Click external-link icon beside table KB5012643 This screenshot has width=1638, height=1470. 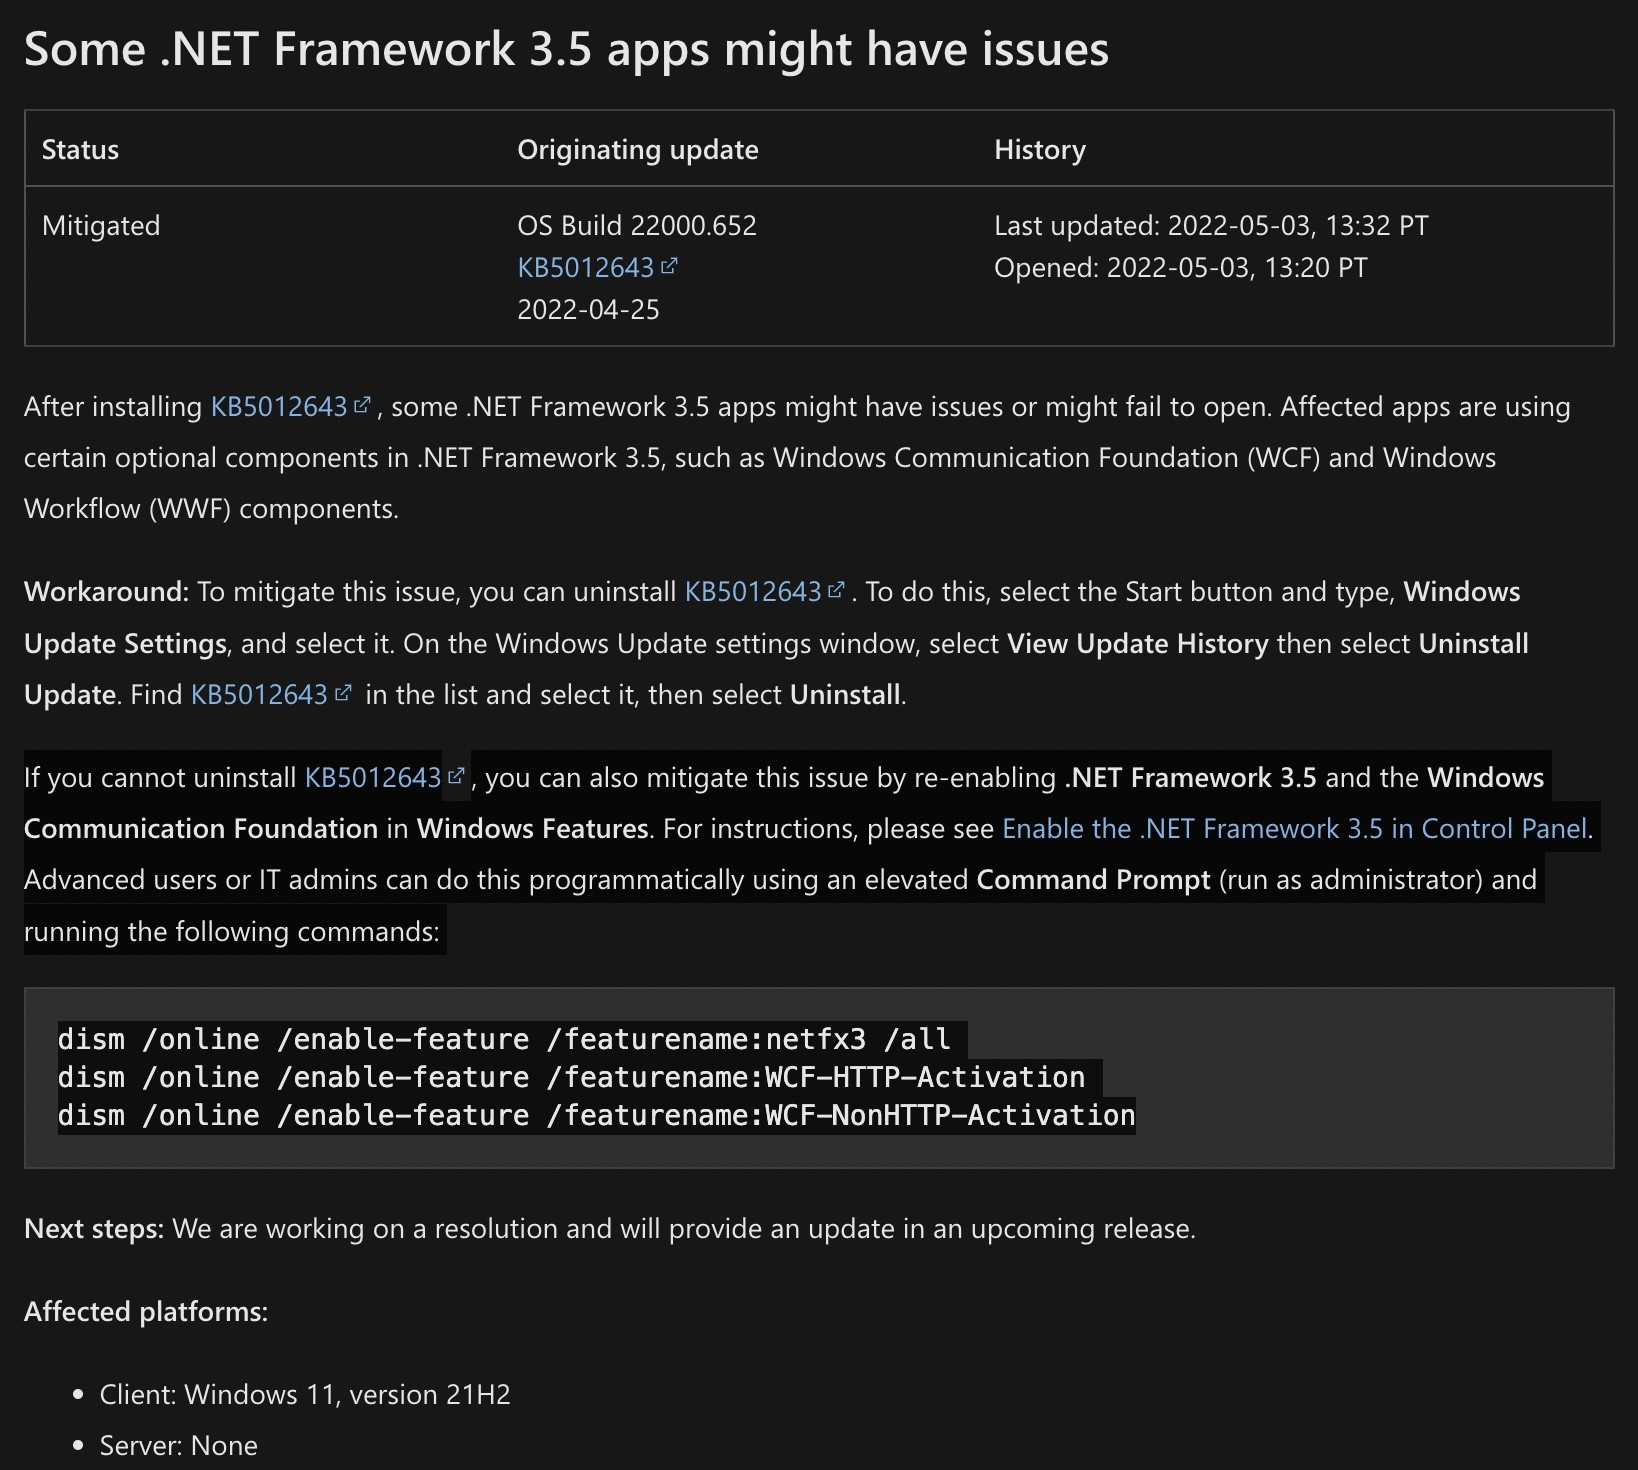click(x=669, y=266)
